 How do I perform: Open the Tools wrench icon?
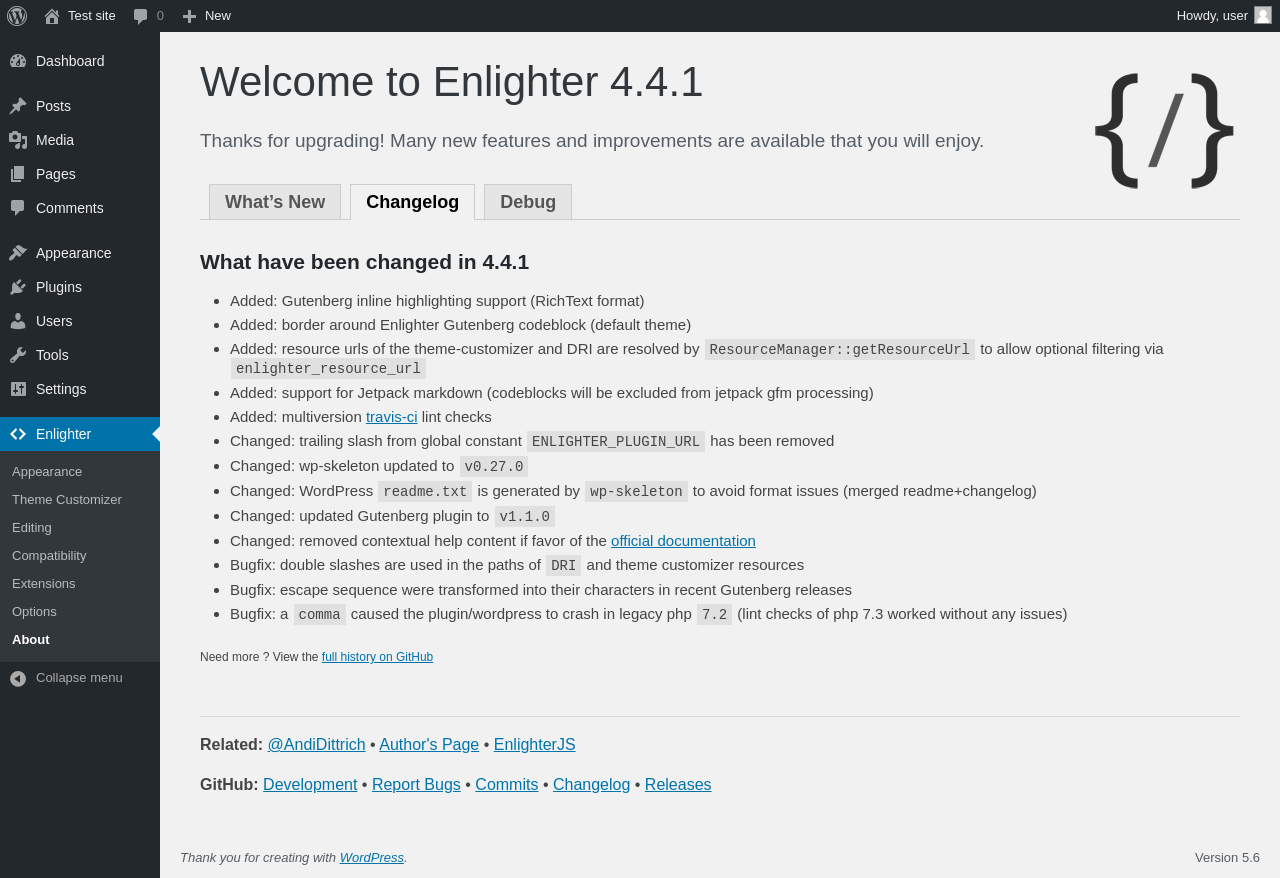(x=18, y=355)
